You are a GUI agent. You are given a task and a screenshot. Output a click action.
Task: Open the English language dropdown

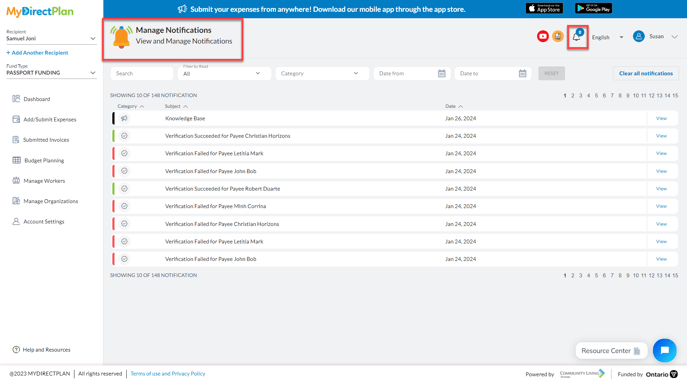tap(607, 37)
